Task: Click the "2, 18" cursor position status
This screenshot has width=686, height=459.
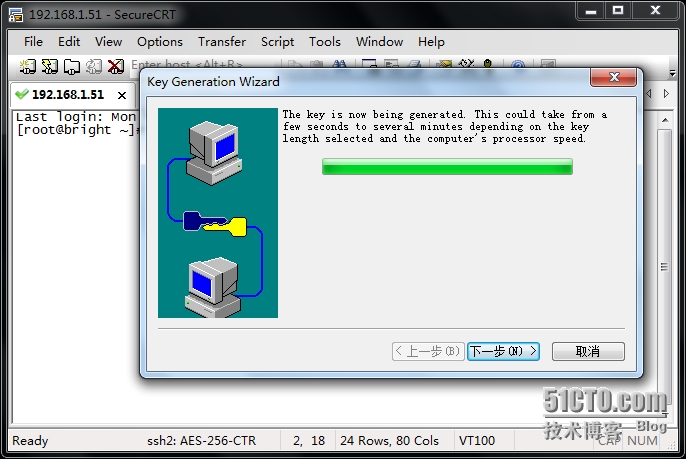Action: 309,441
